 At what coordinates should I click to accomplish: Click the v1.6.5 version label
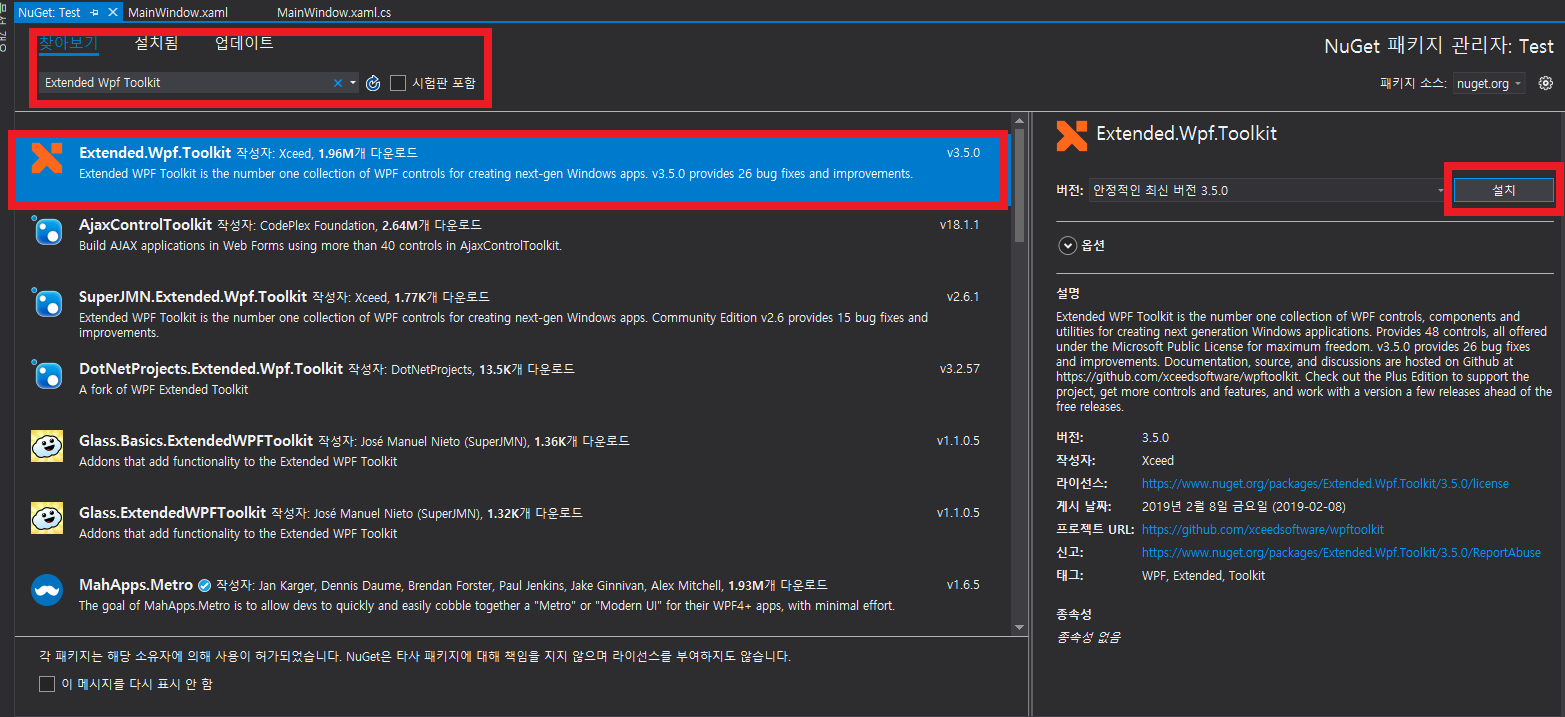963,585
